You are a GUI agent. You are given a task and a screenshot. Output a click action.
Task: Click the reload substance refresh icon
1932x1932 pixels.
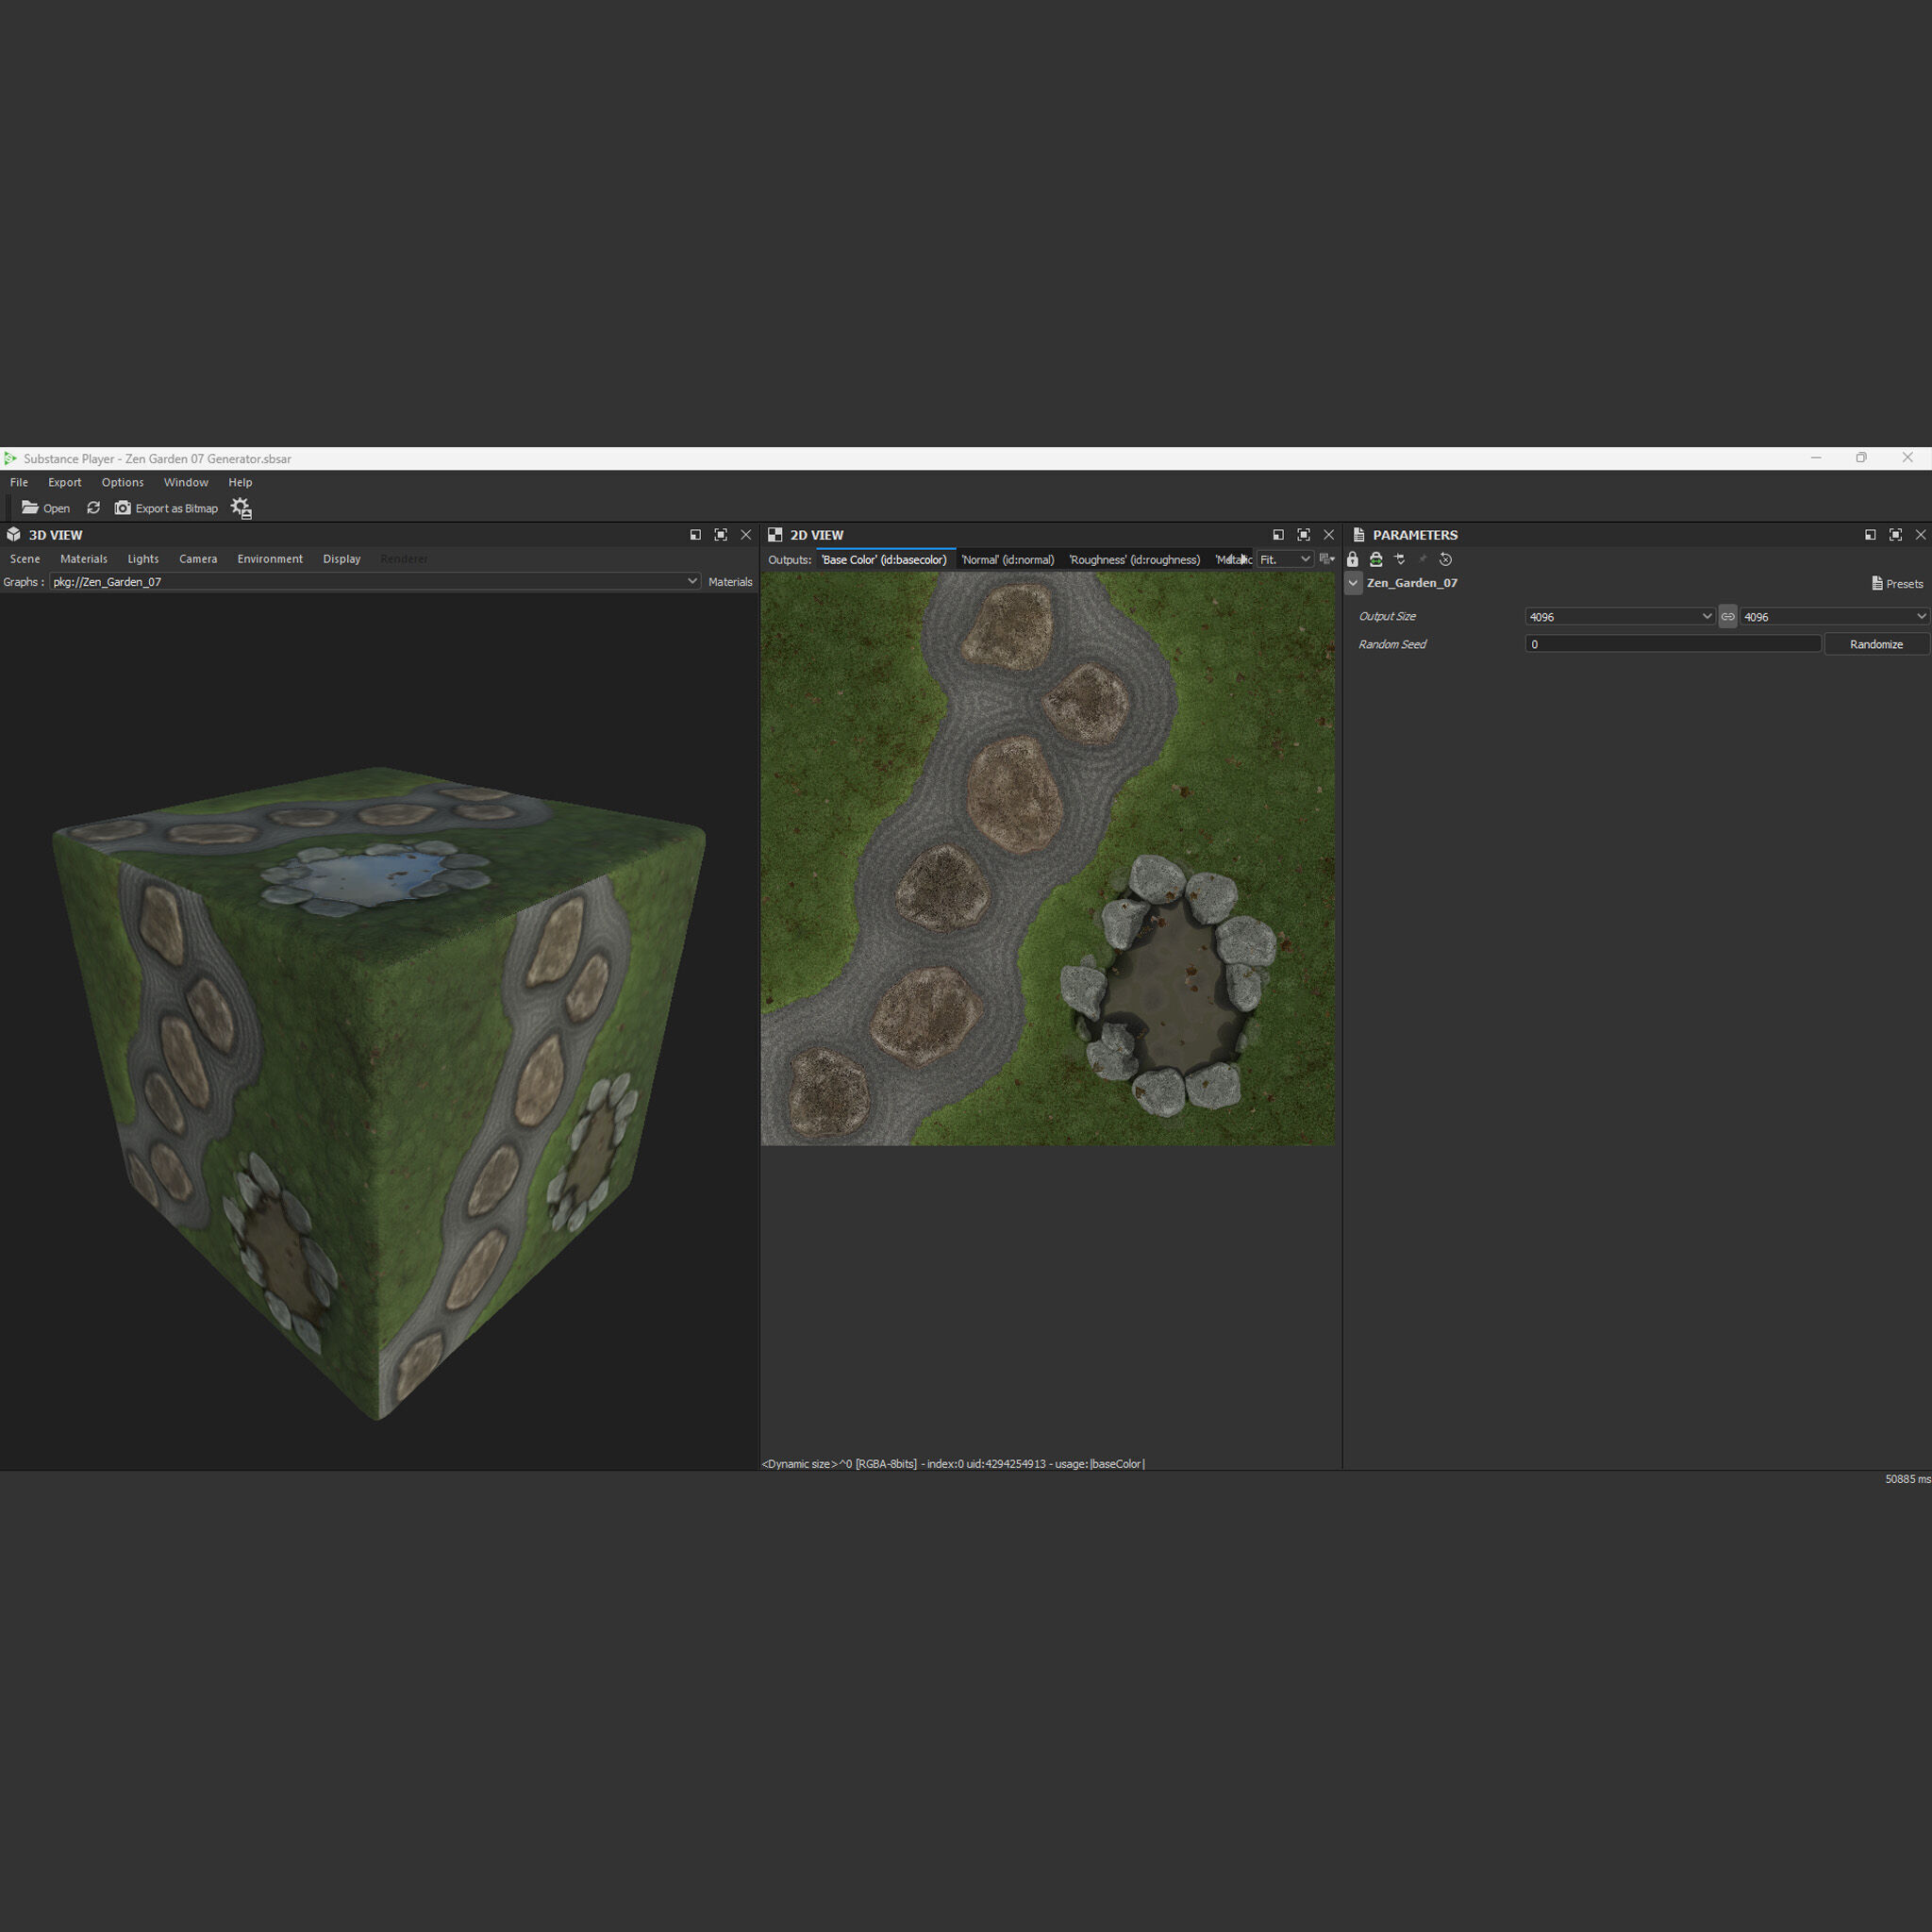click(93, 508)
